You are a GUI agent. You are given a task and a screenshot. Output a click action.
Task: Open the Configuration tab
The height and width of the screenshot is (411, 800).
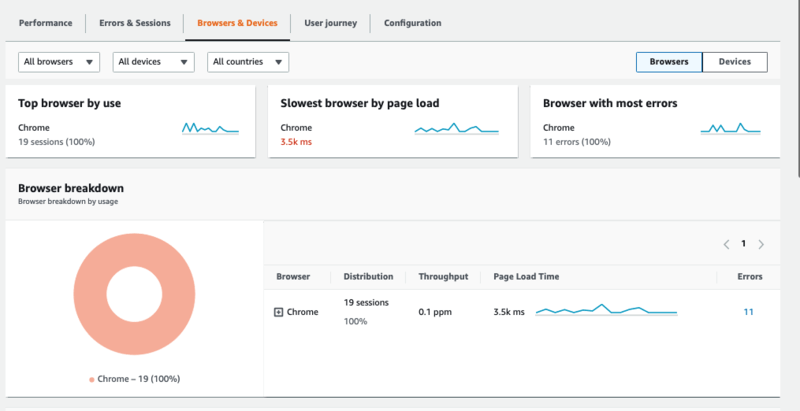(x=412, y=23)
